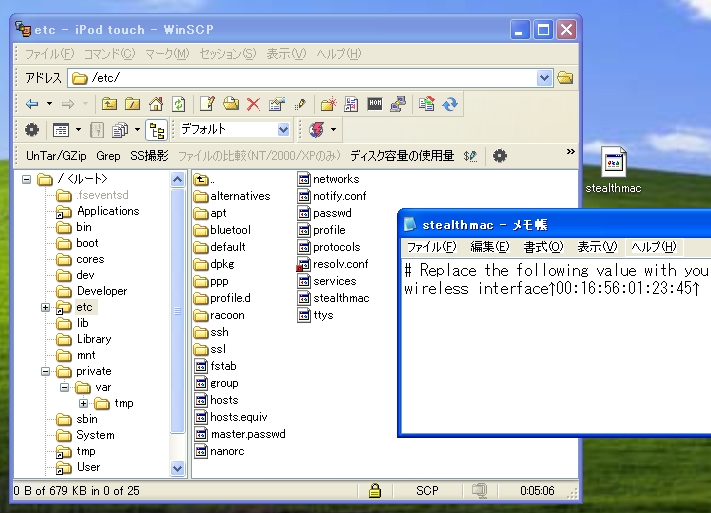Create a new directory with sparkle folder icon
Viewport: 711px width, 513px height.
coord(328,104)
